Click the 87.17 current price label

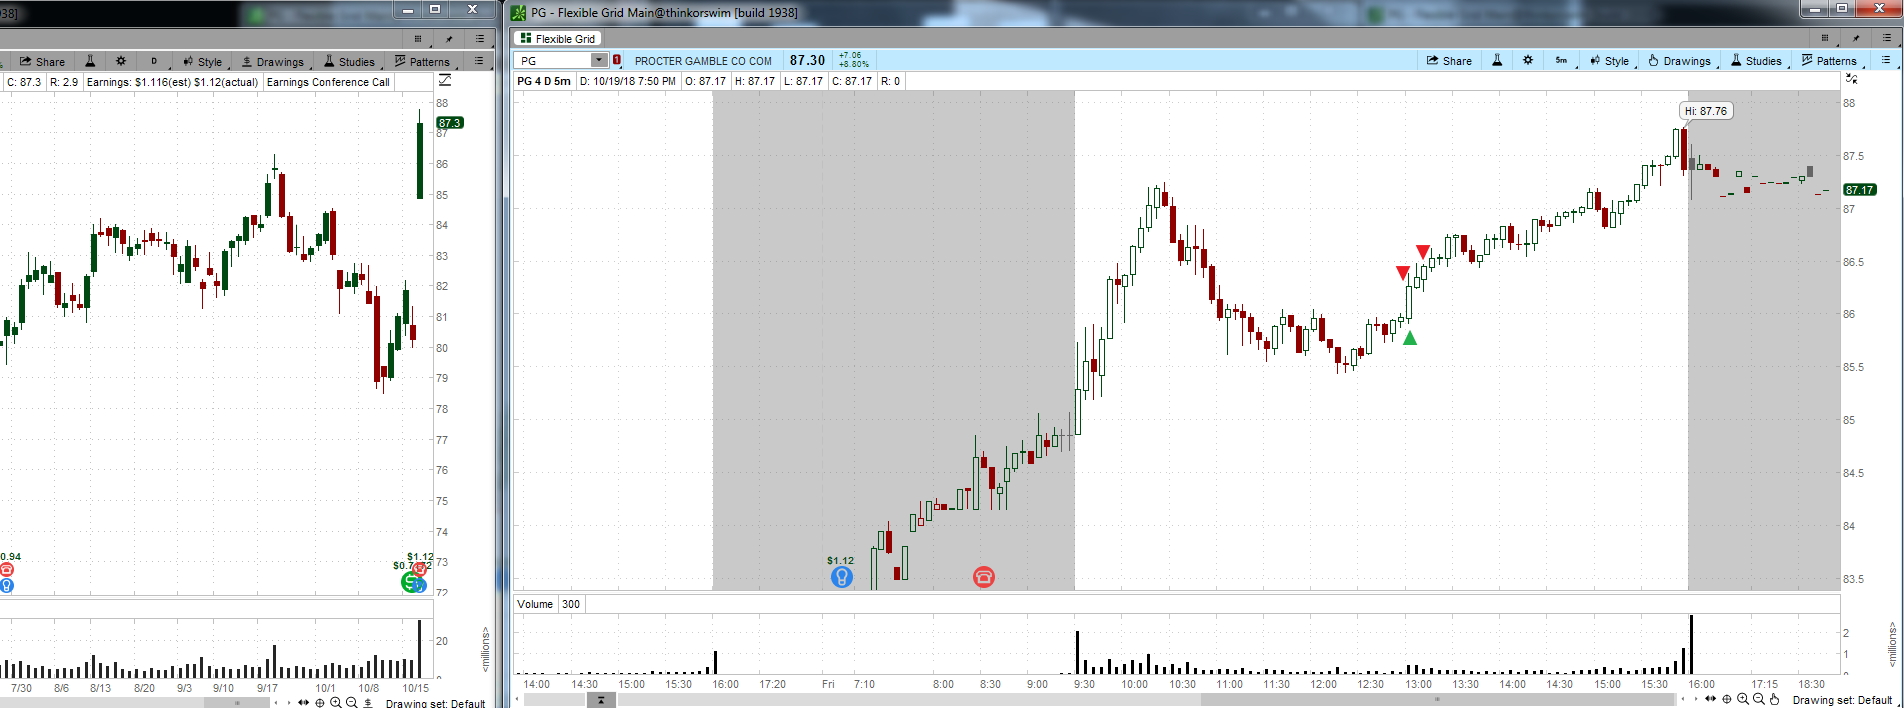tap(1860, 190)
